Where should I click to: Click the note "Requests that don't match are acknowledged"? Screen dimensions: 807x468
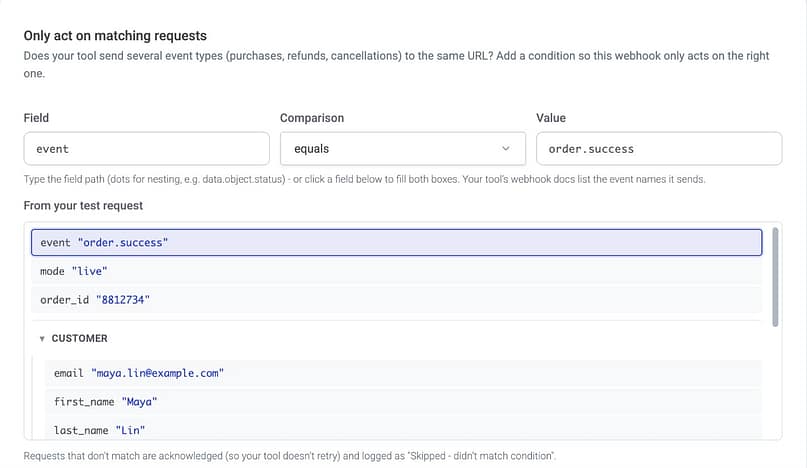pos(290,456)
